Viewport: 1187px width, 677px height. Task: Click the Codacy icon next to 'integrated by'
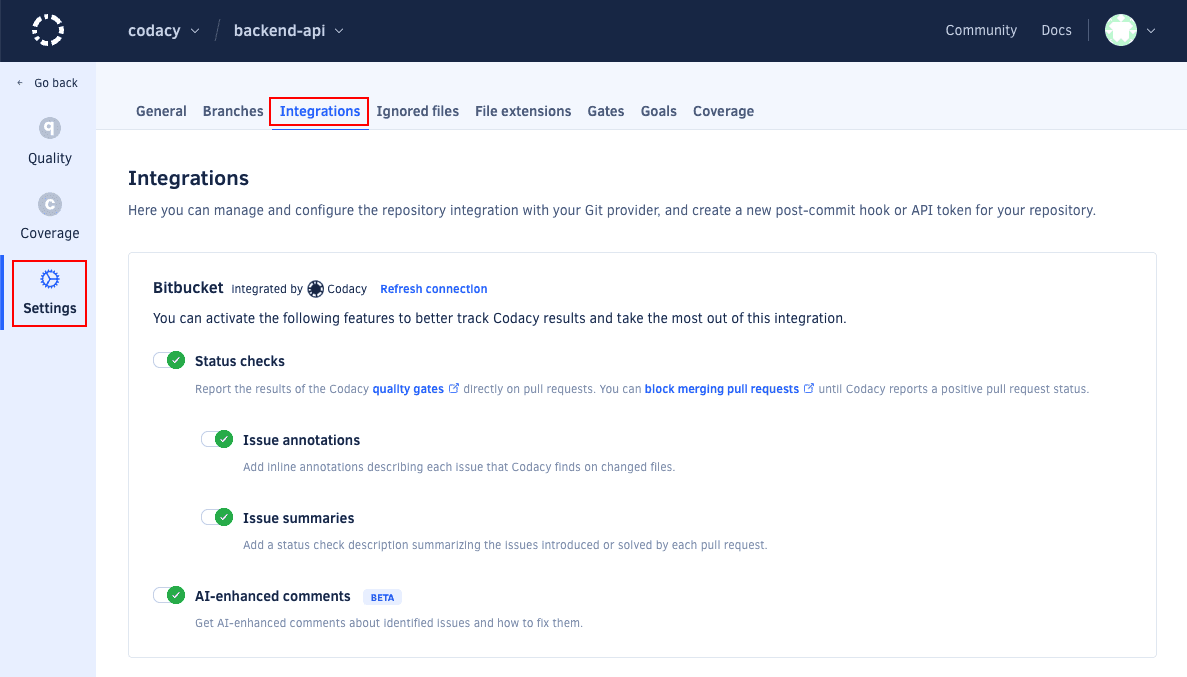point(315,288)
